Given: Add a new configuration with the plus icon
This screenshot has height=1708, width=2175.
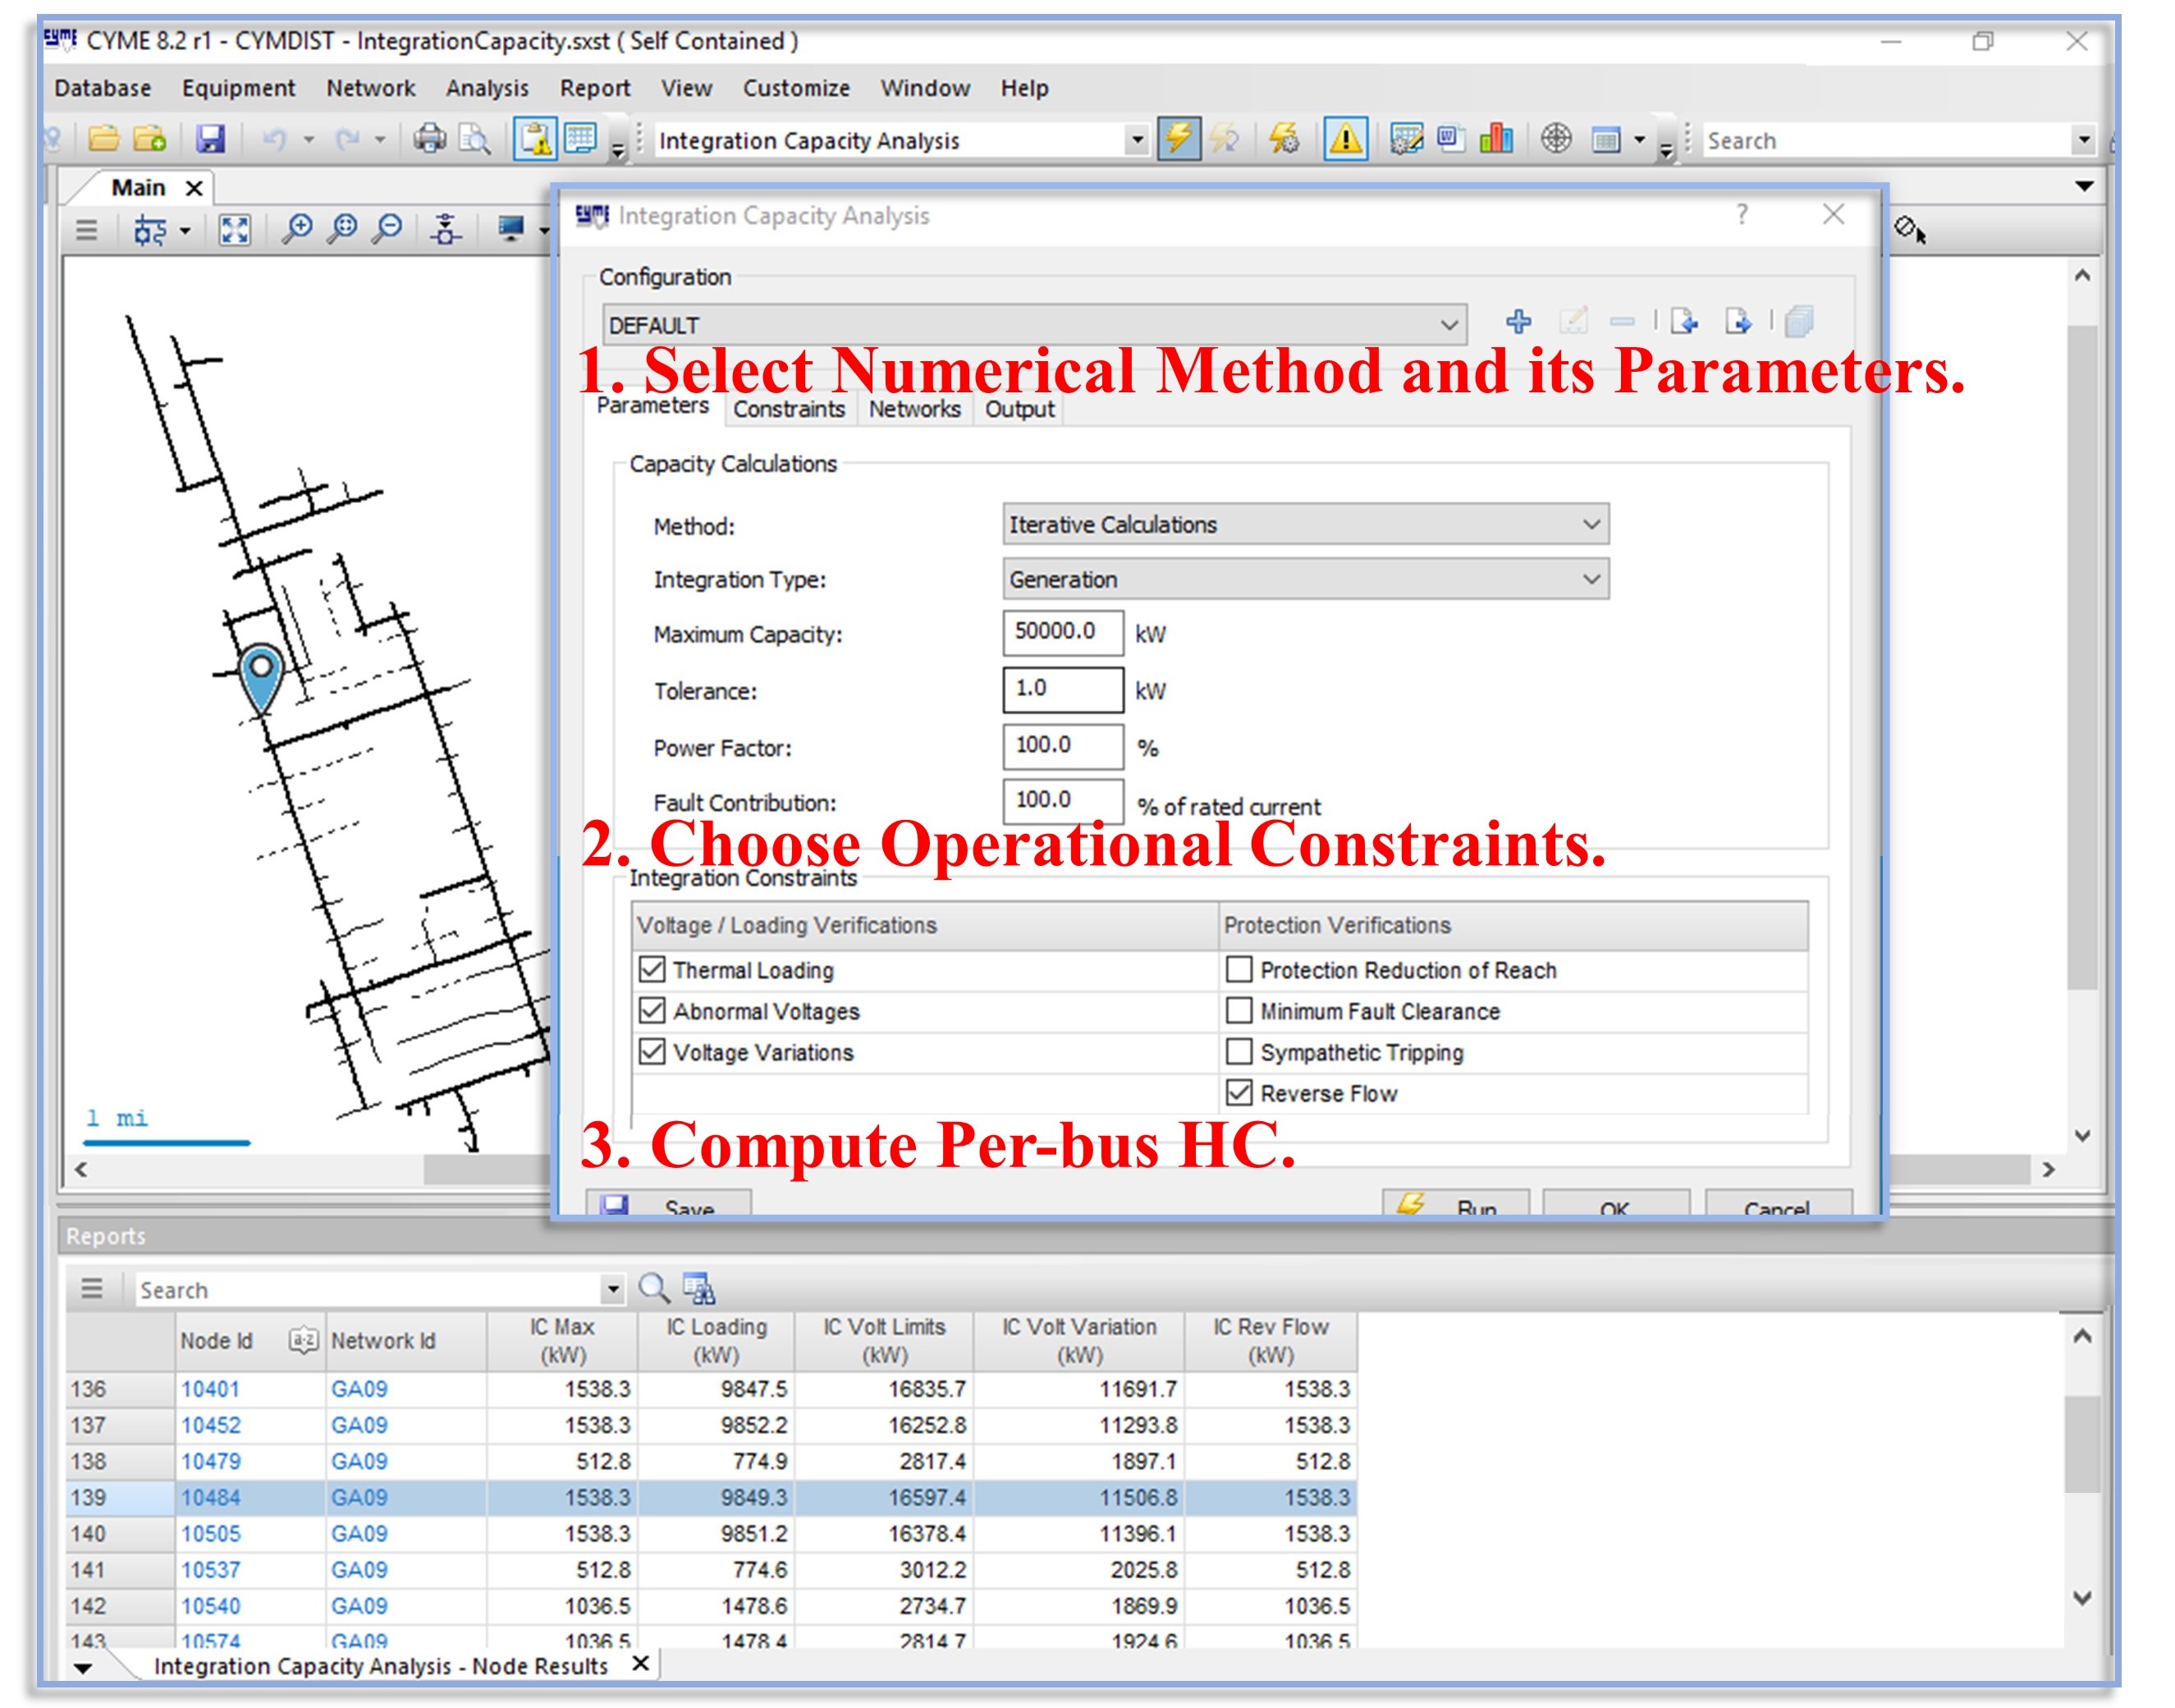Looking at the screenshot, I should (1518, 322).
